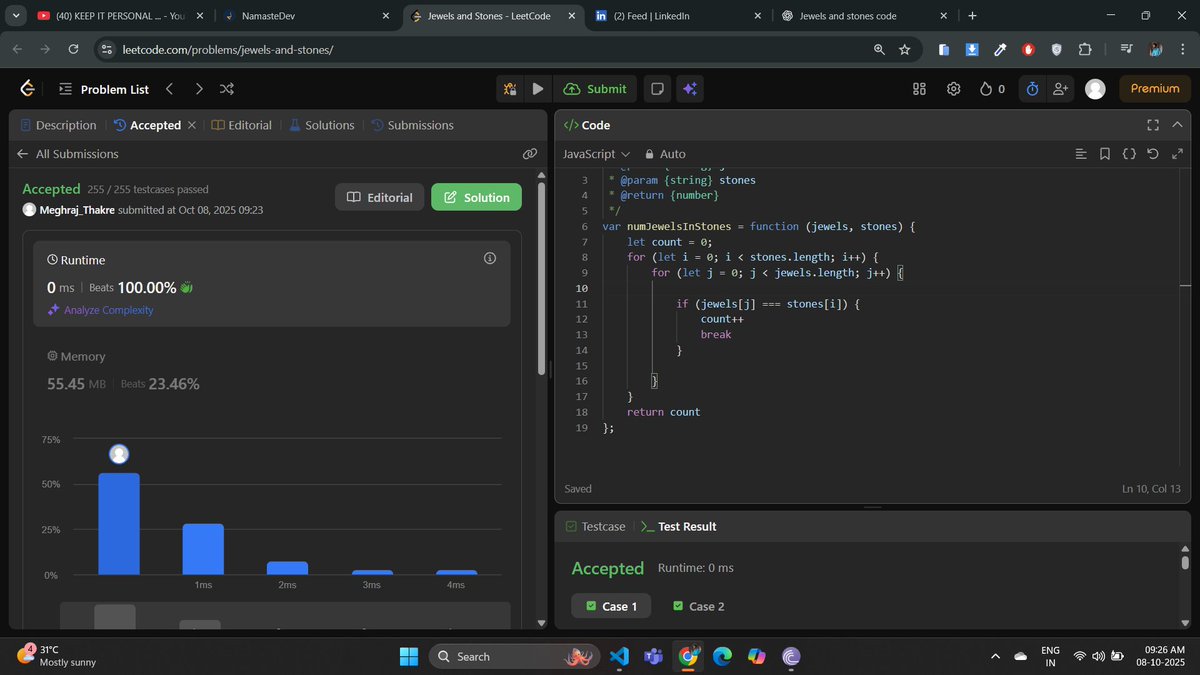Click the color picker eyedropper extension
This screenshot has width=1200, height=675.
point(1000,50)
